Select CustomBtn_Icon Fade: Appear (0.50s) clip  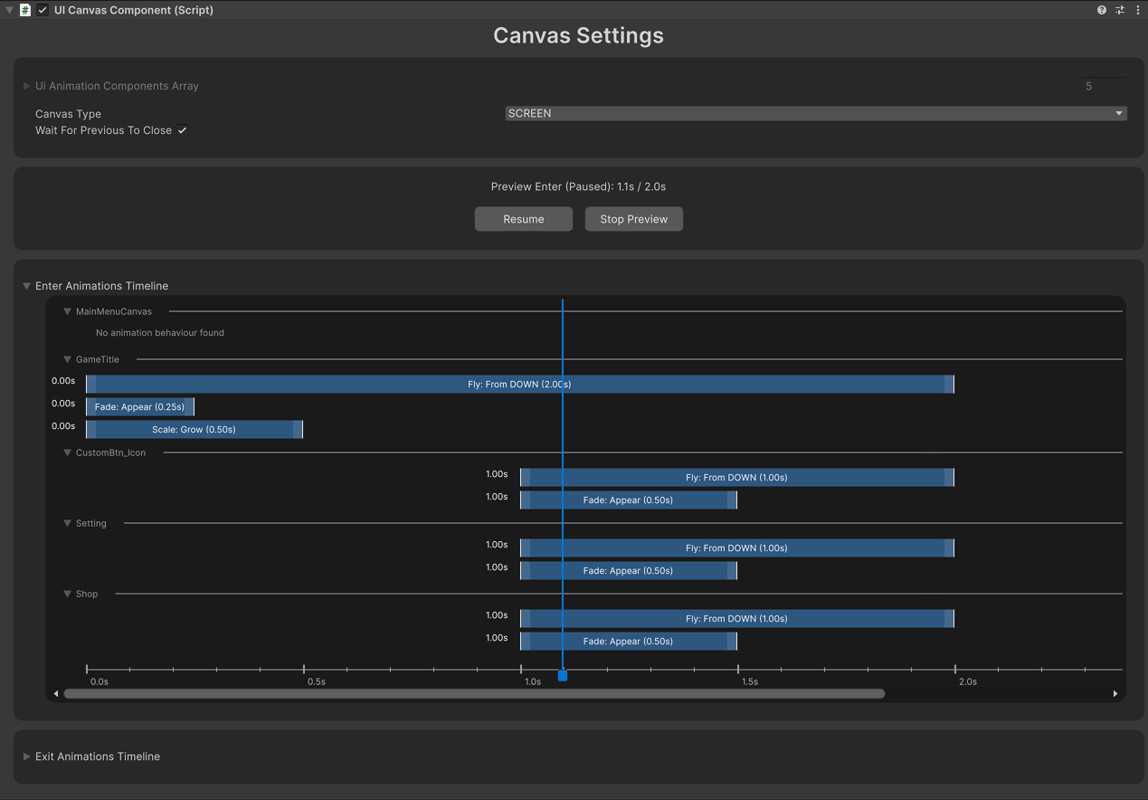point(628,500)
